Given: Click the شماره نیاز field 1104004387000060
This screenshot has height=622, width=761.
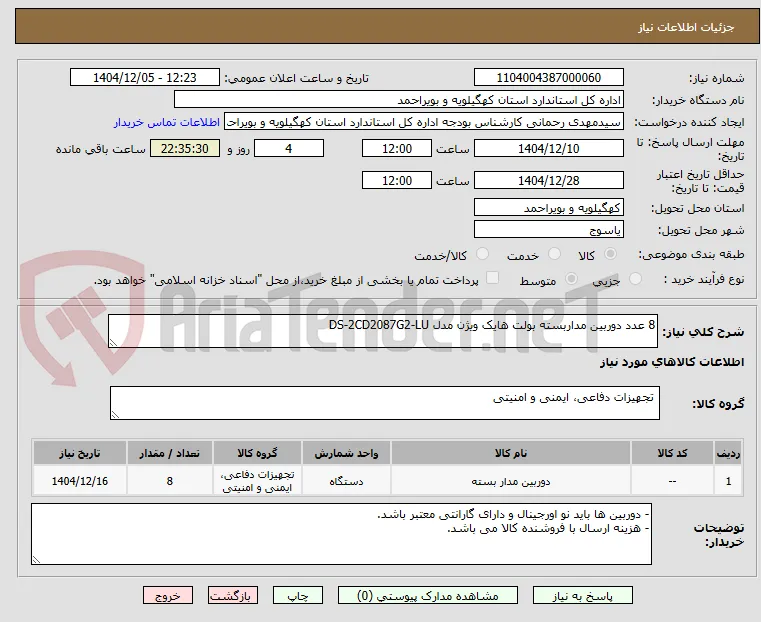Looking at the screenshot, I should coord(548,78).
